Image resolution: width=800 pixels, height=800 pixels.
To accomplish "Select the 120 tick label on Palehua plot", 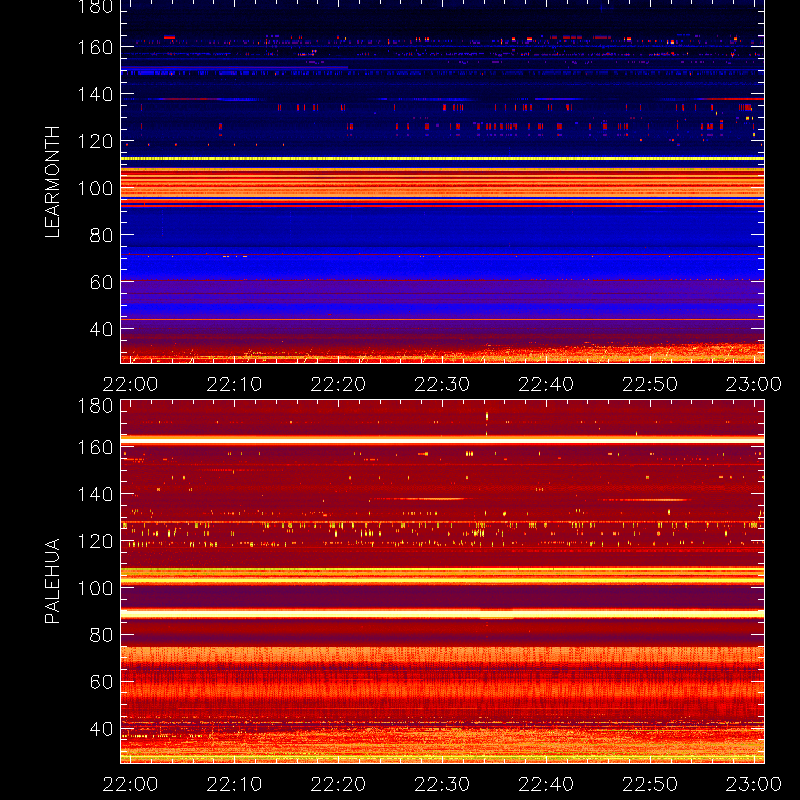I will tap(95, 541).
